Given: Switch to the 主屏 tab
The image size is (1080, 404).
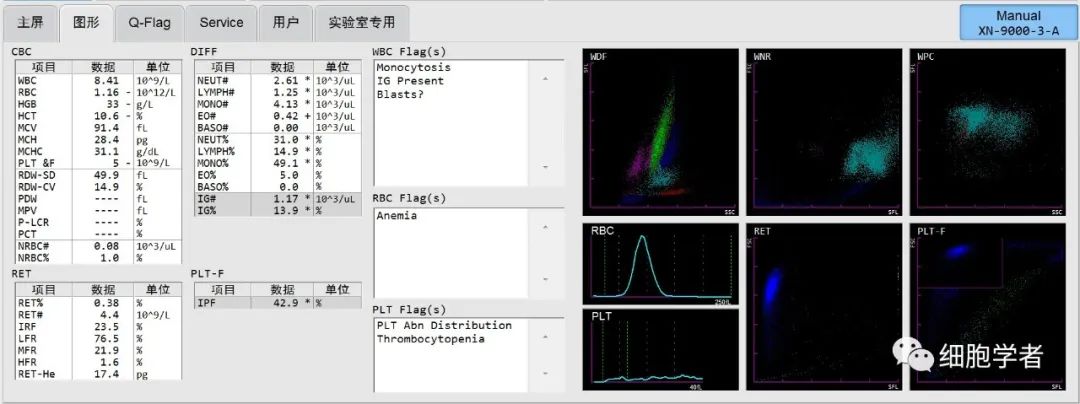Looking at the screenshot, I should coord(30,22).
